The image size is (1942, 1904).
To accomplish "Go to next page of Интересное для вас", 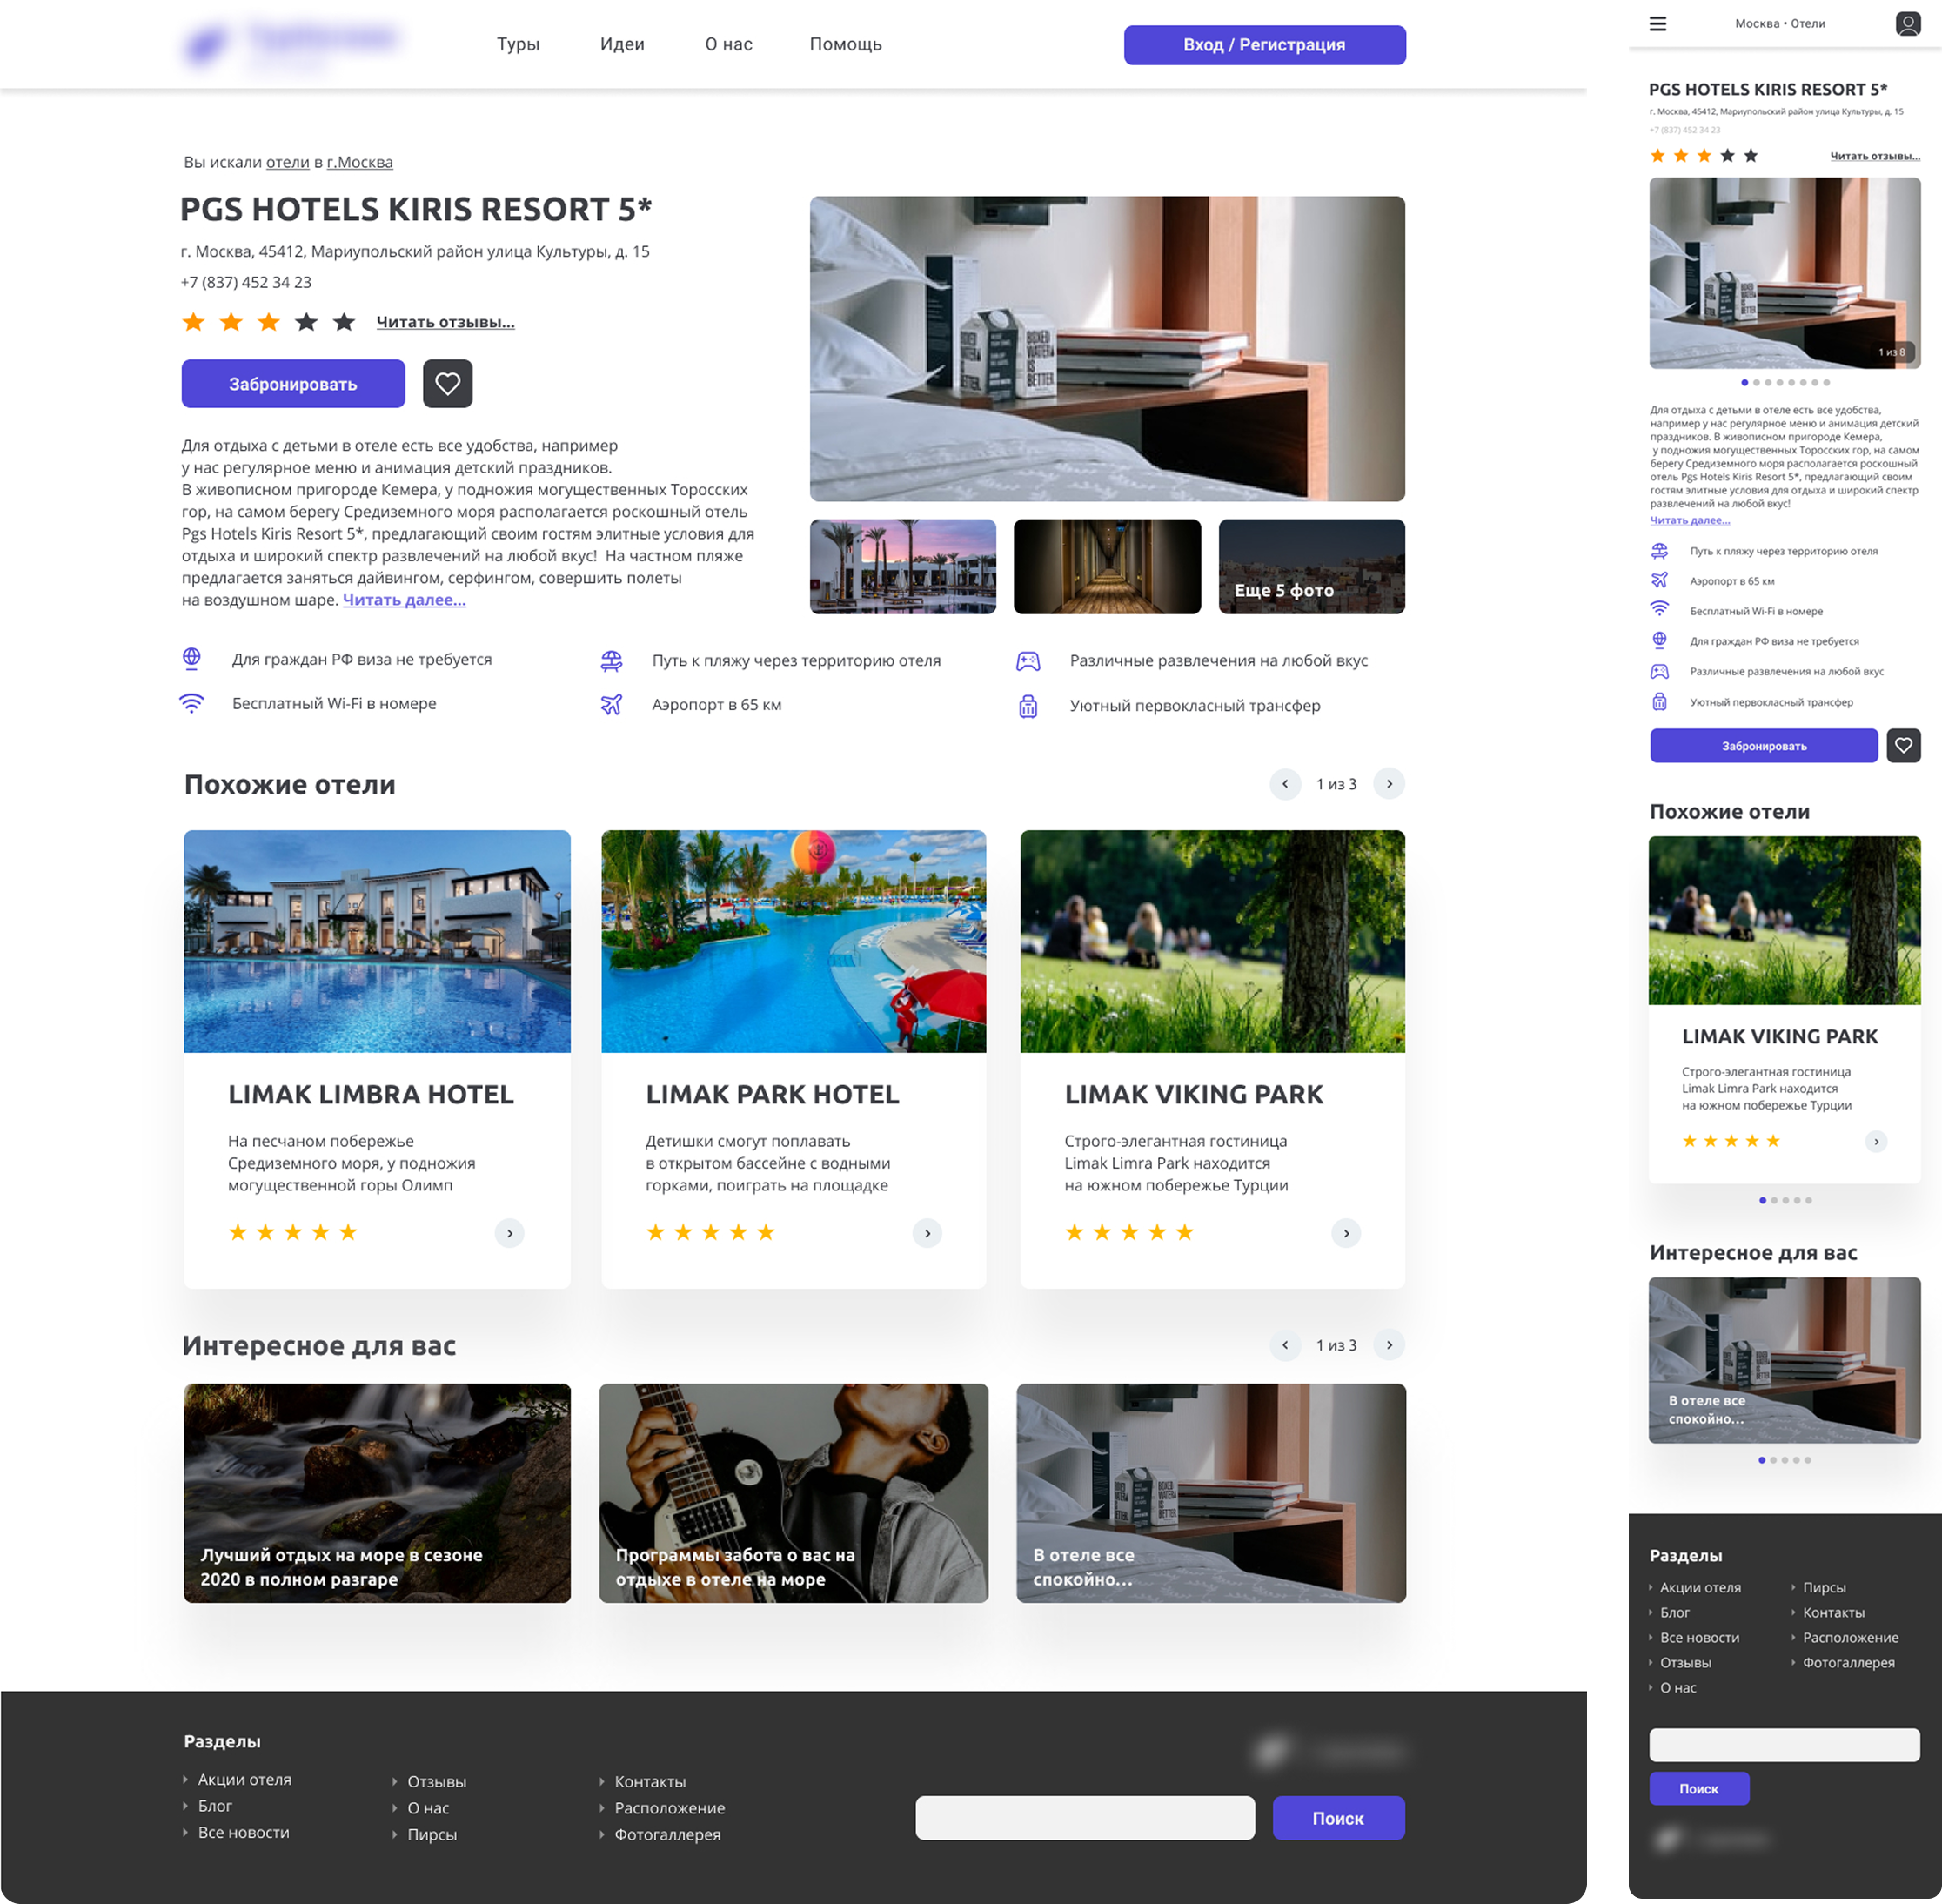I will 1389,1345.
